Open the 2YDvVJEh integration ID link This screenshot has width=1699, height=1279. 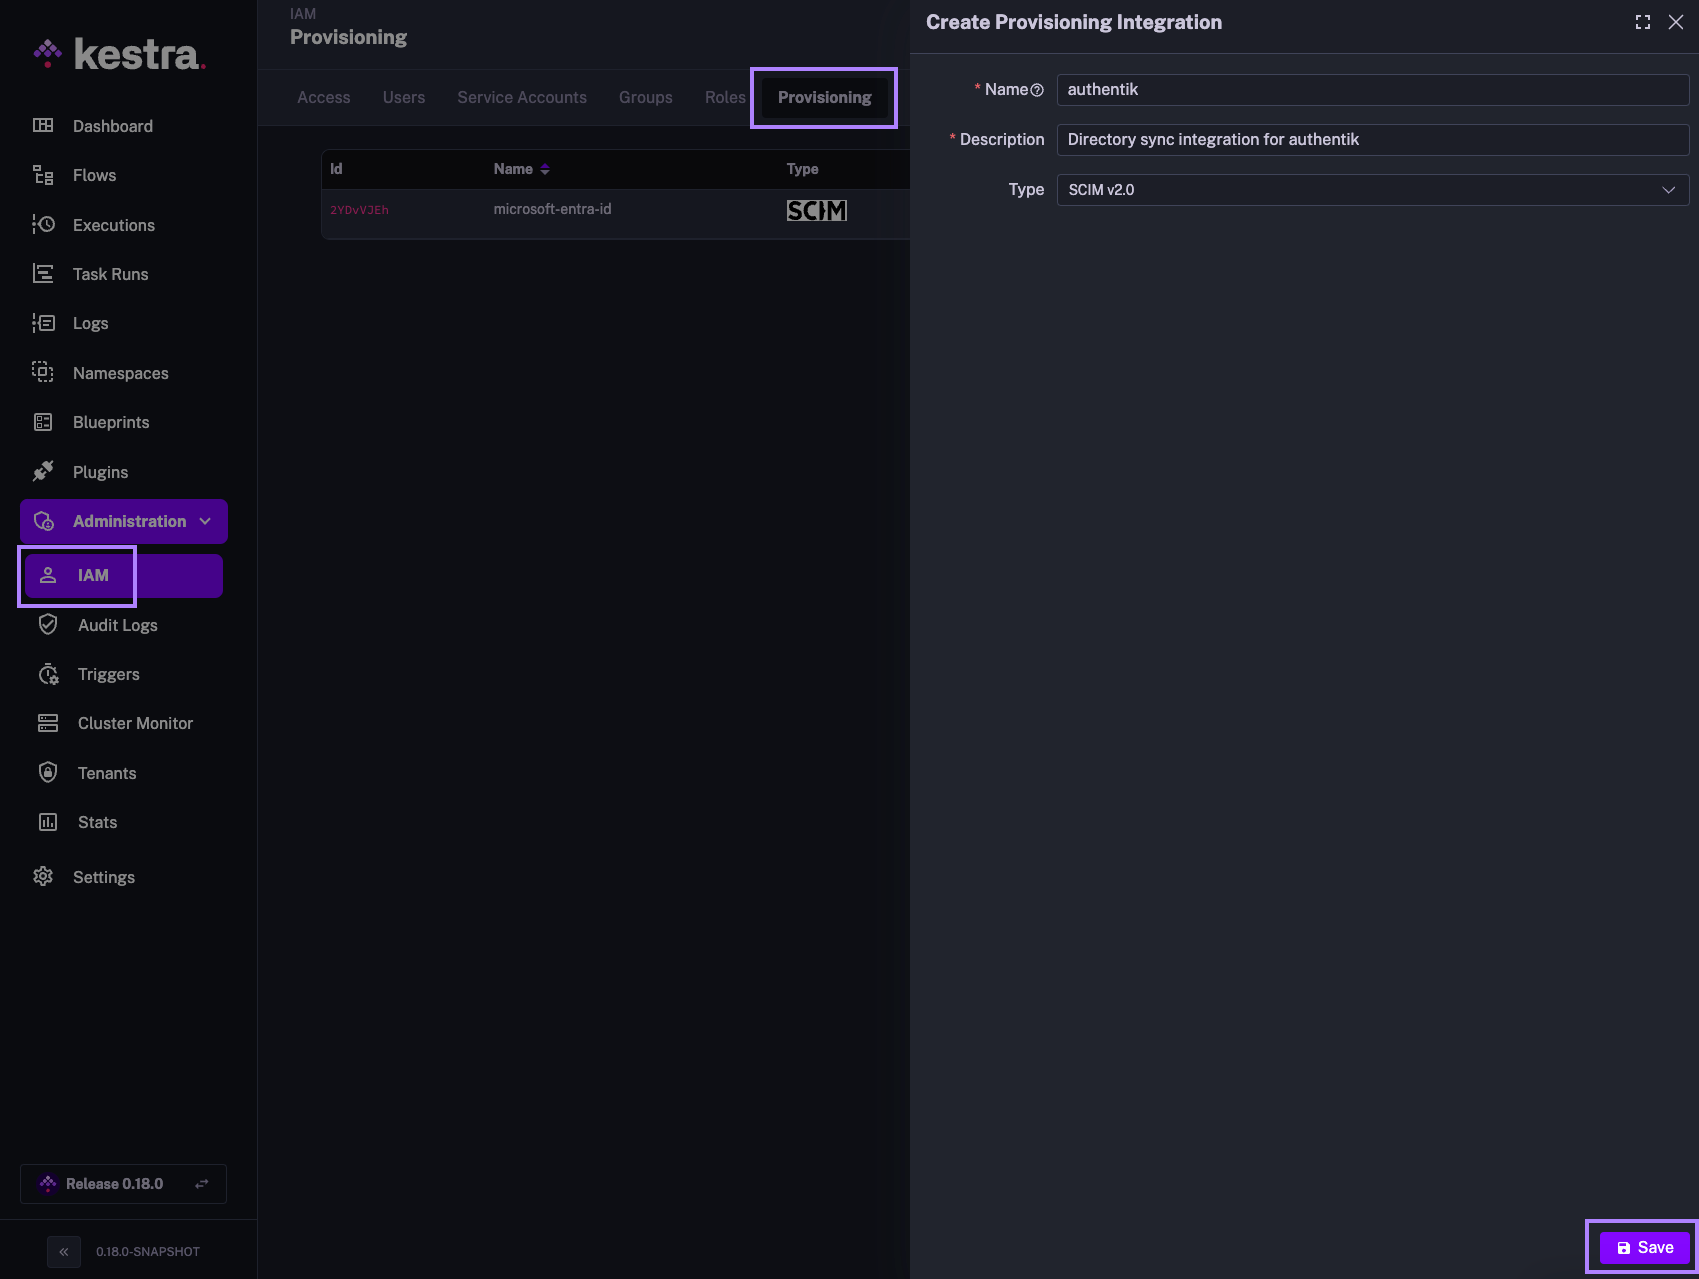pyautogui.click(x=359, y=210)
